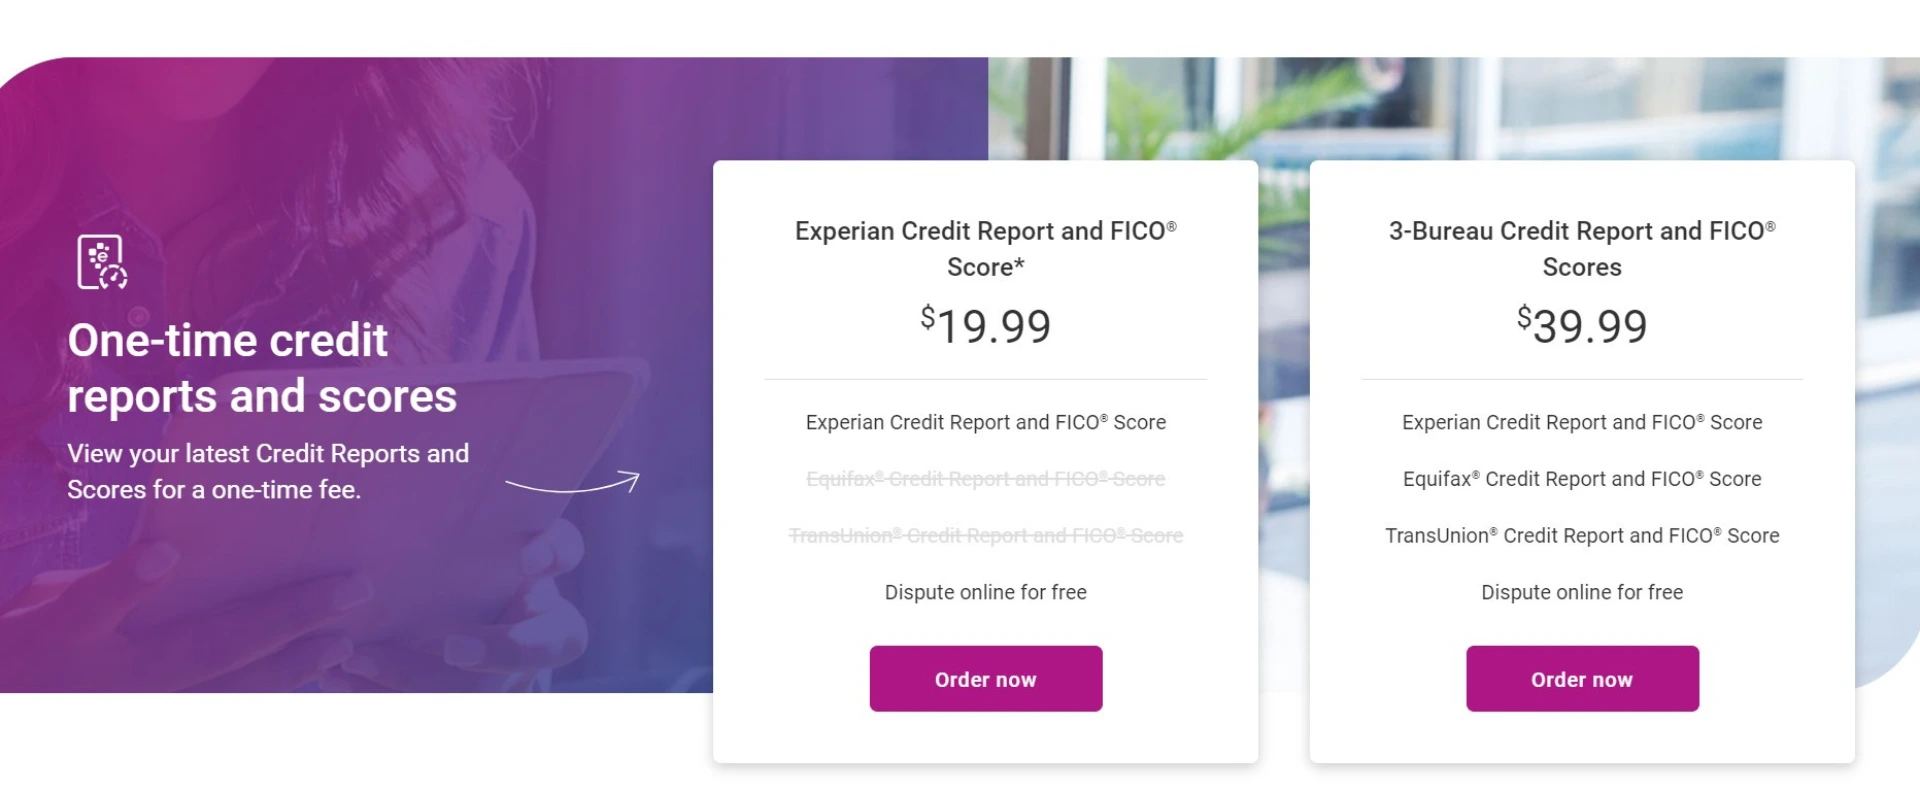The image size is (1920, 800).
Task: Select the crossed-out Equifax Credit Report option
Action: point(985,478)
